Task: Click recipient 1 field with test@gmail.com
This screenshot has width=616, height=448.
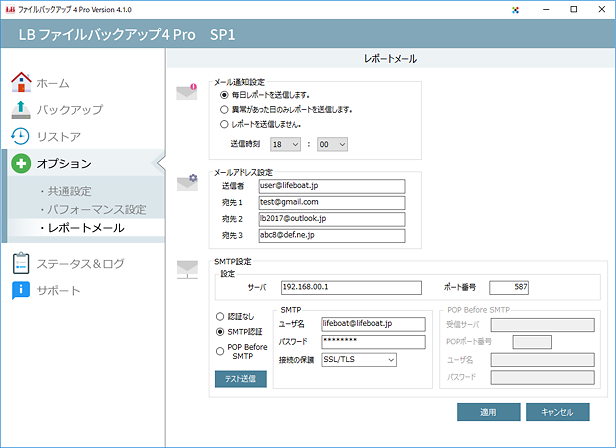Action: 332,203
